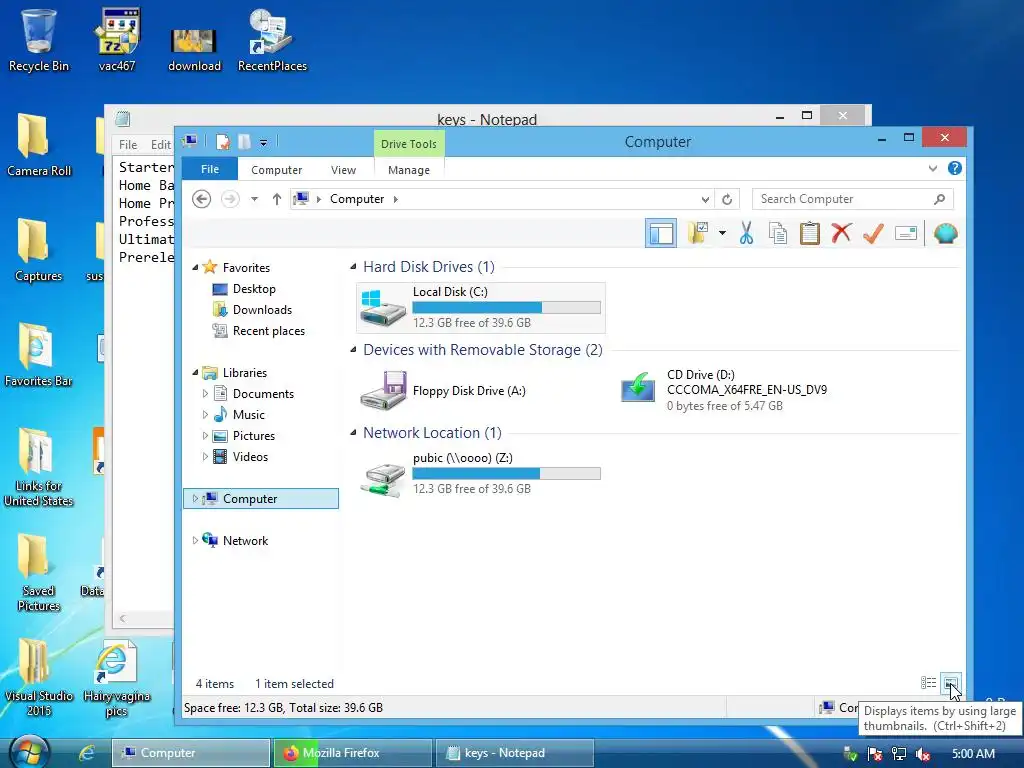Screen dimensions: 1024x768
Task: Click the Paste clipboard icon
Action: point(810,233)
